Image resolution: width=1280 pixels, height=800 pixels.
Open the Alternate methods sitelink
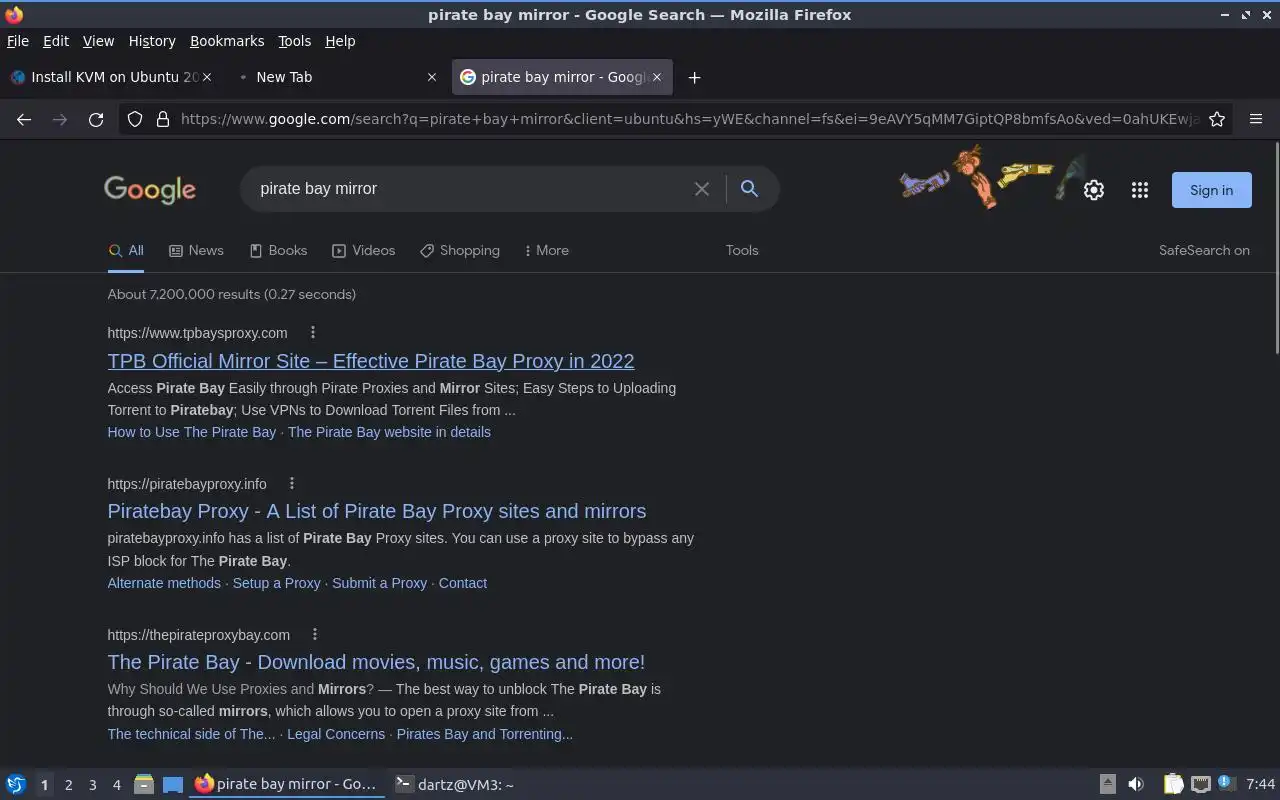click(164, 583)
